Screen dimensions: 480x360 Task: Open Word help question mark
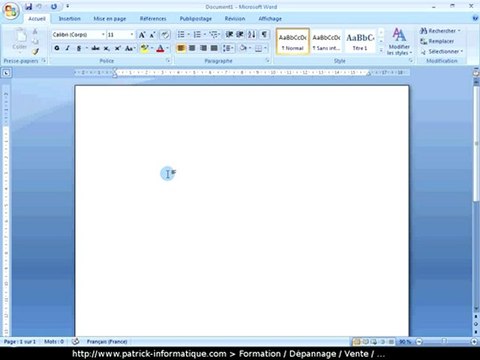click(x=475, y=18)
